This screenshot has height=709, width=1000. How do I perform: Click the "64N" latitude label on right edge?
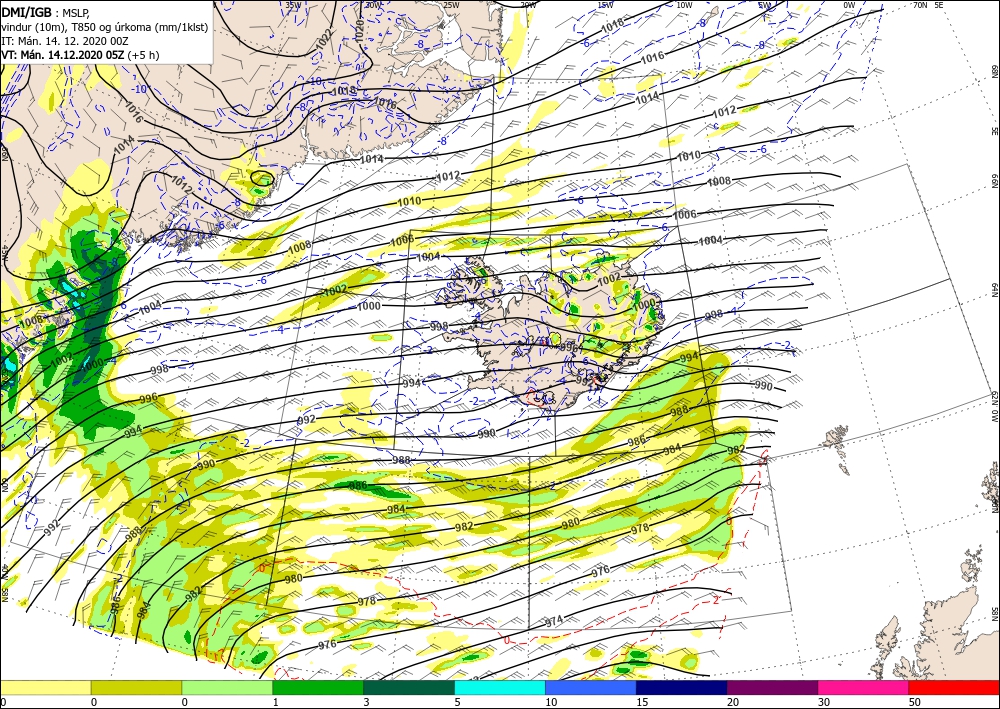pyautogui.click(x=994, y=290)
